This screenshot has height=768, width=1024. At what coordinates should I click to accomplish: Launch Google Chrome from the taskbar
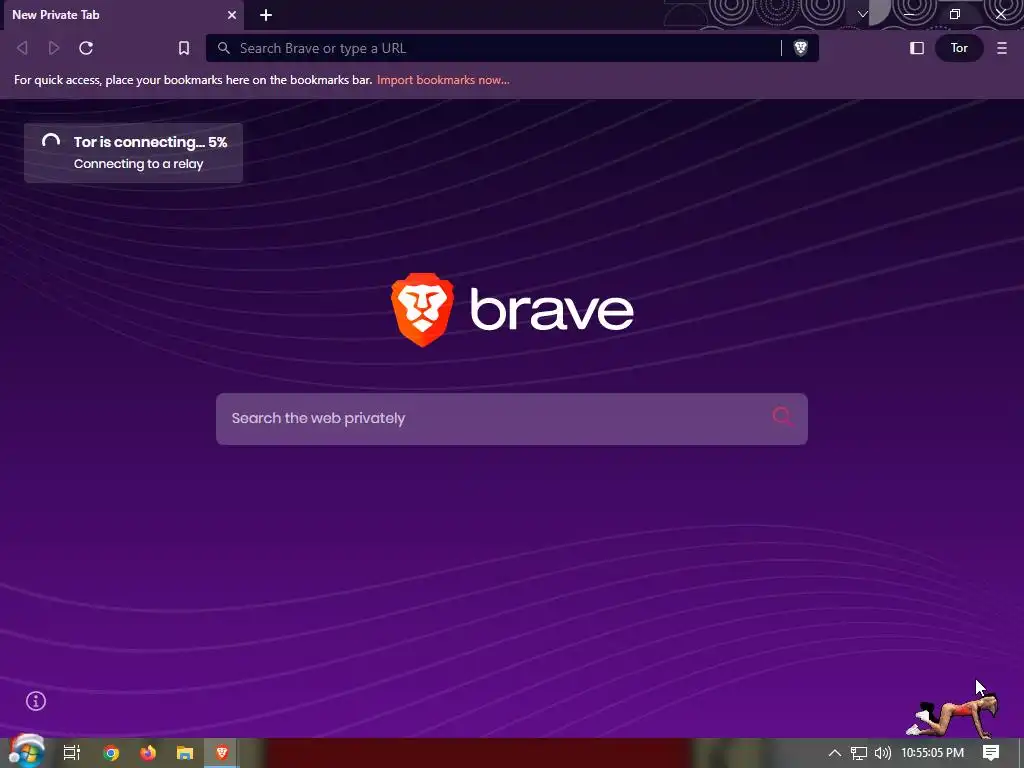(x=111, y=753)
